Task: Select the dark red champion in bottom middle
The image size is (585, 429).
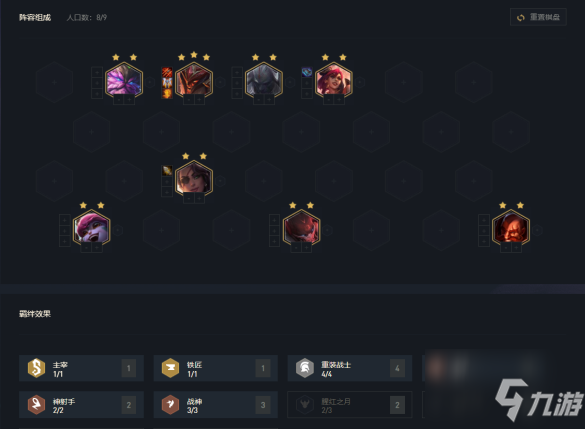Action: click(301, 229)
